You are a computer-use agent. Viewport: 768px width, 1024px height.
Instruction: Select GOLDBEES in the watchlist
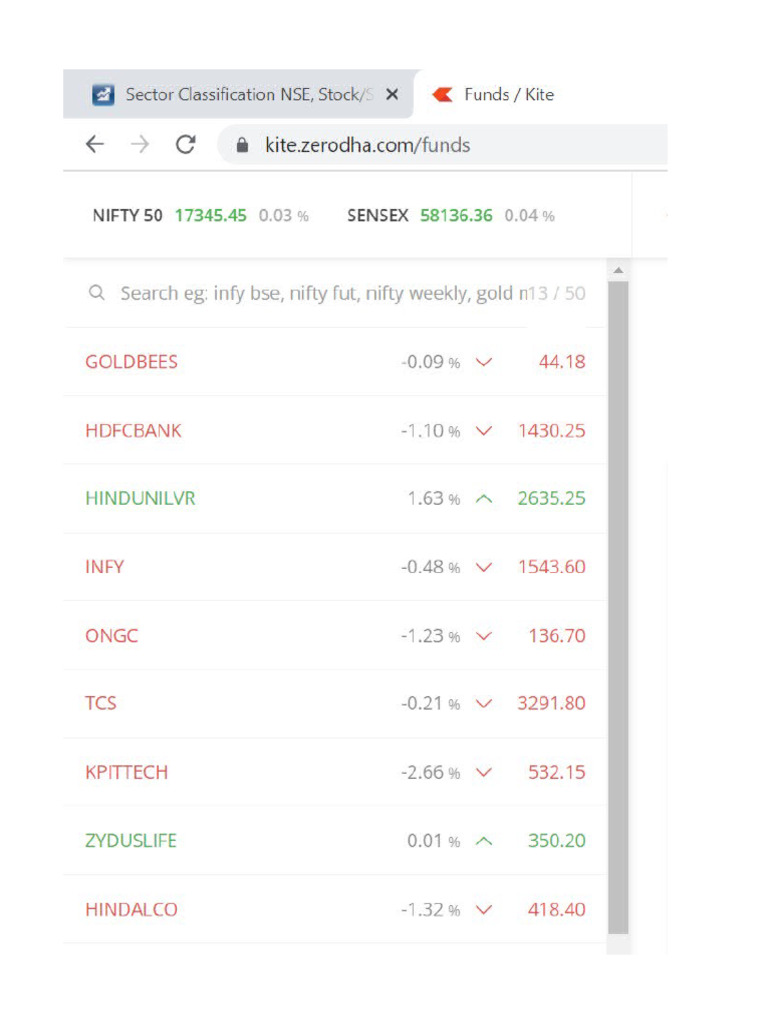(132, 362)
